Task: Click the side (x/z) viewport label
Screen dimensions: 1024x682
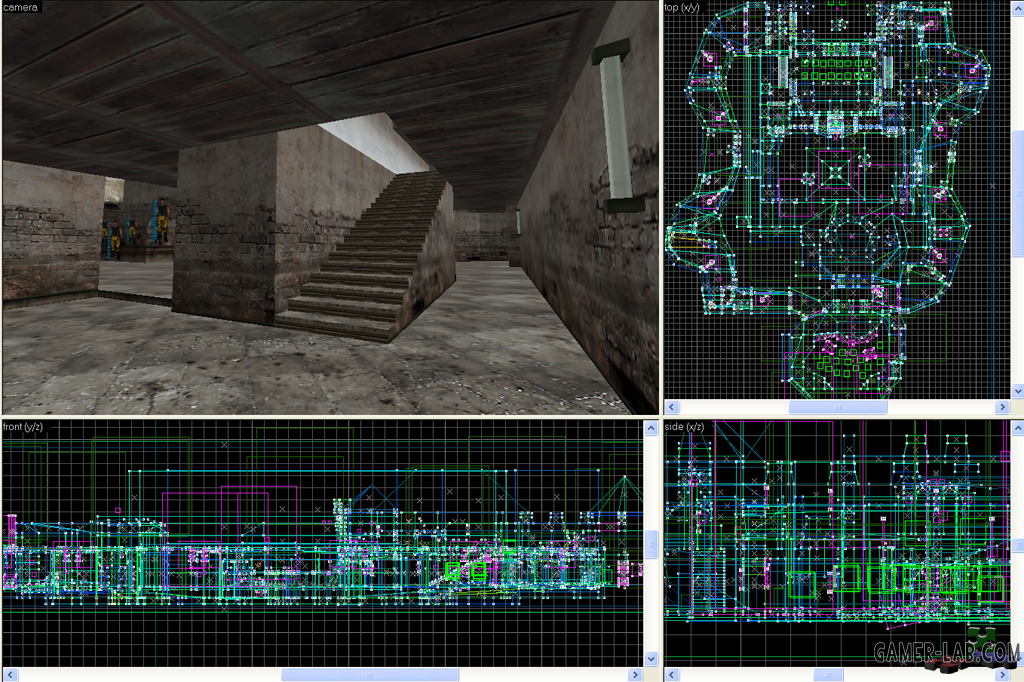Action: click(x=684, y=427)
